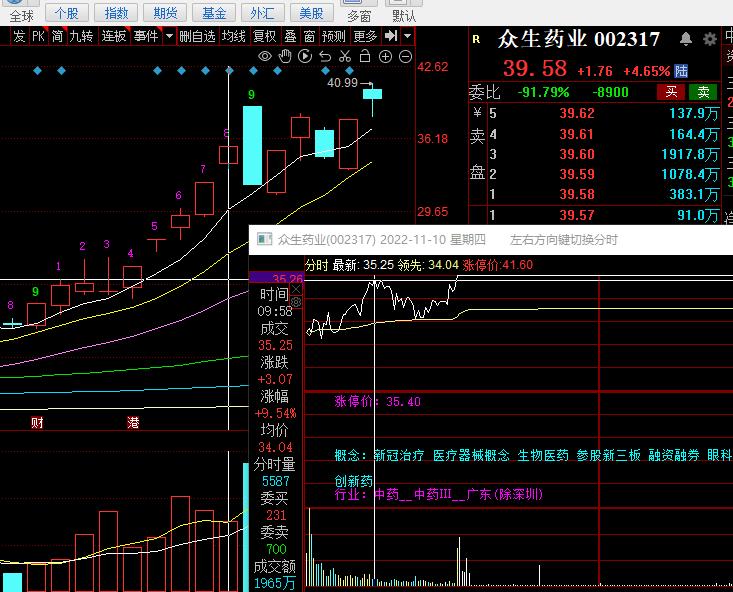Image resolution: width=733 pixels, height=592 pixels.
Task: Click the 多窗 multi-window button
Action: coord(359,16)
